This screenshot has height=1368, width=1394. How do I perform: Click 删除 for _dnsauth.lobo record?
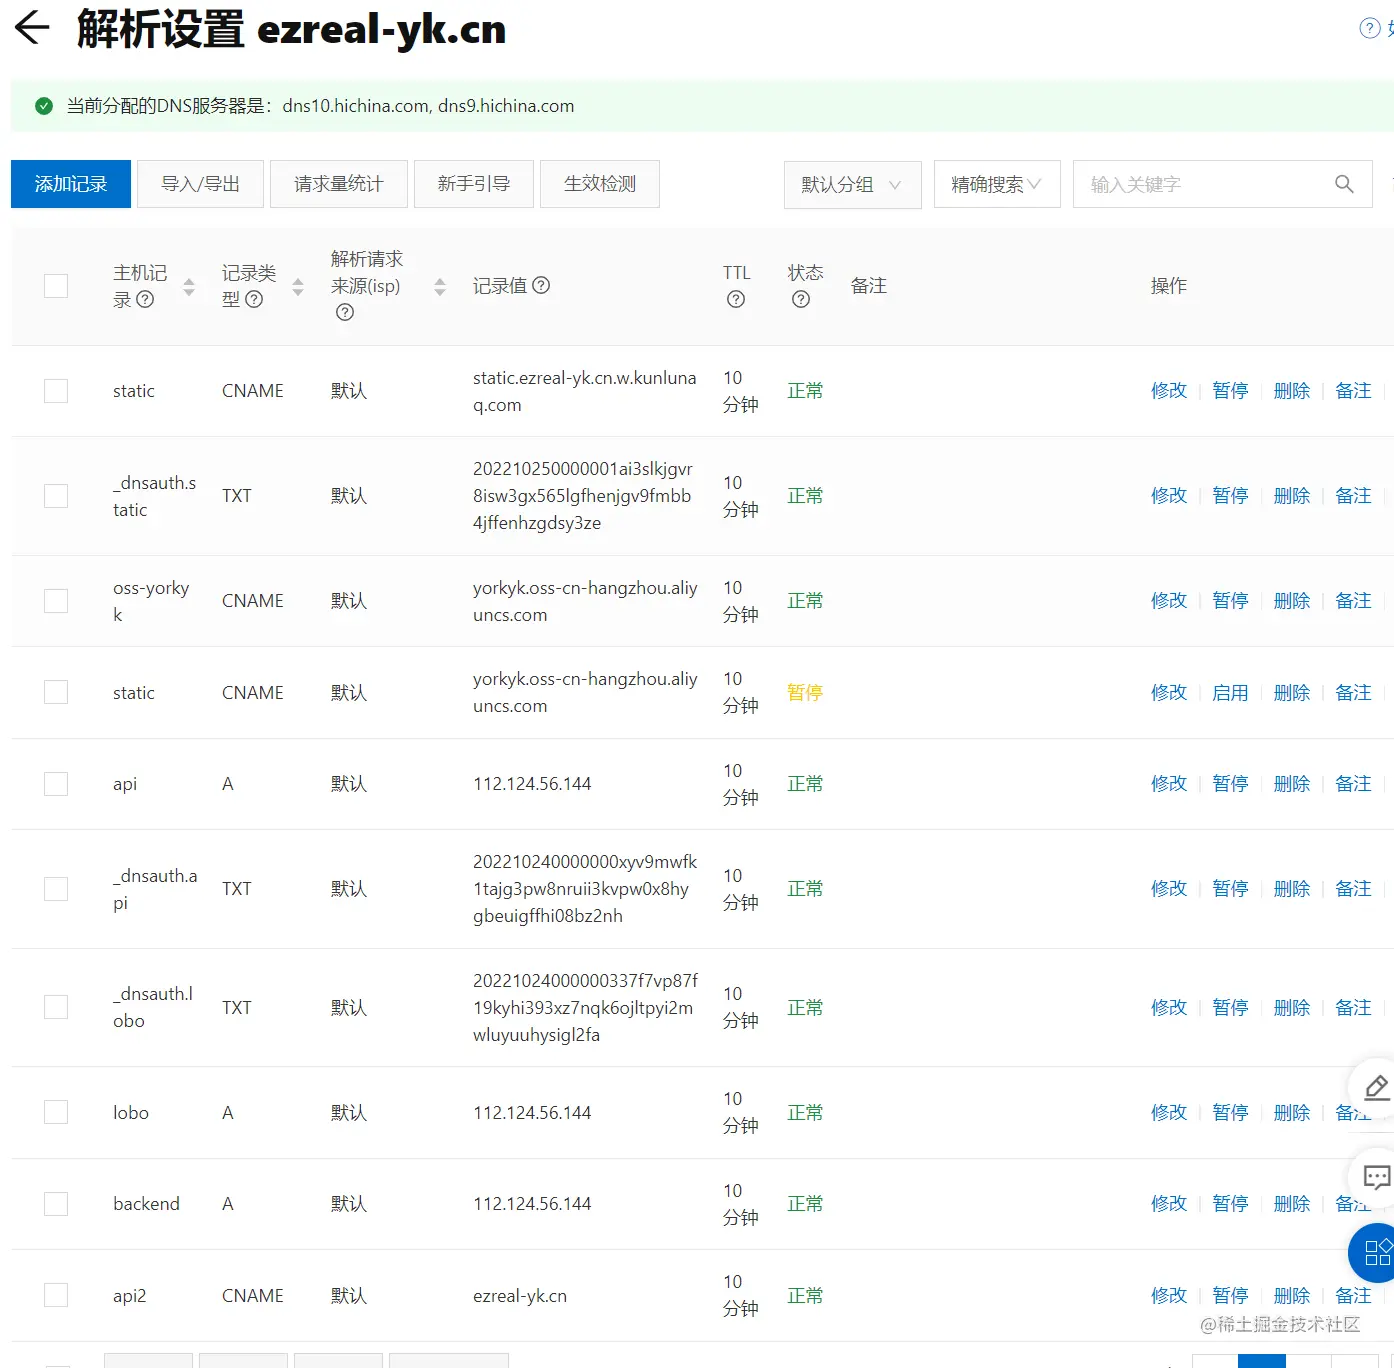(x=1292, y=1008)
